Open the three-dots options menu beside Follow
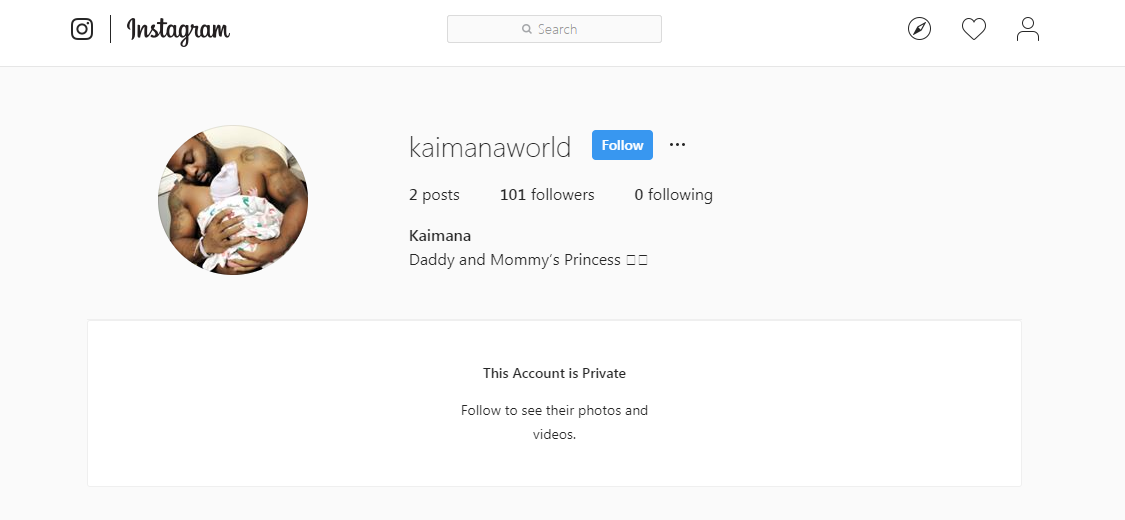This screenshot has width=1125, height=520. (677, 145)
